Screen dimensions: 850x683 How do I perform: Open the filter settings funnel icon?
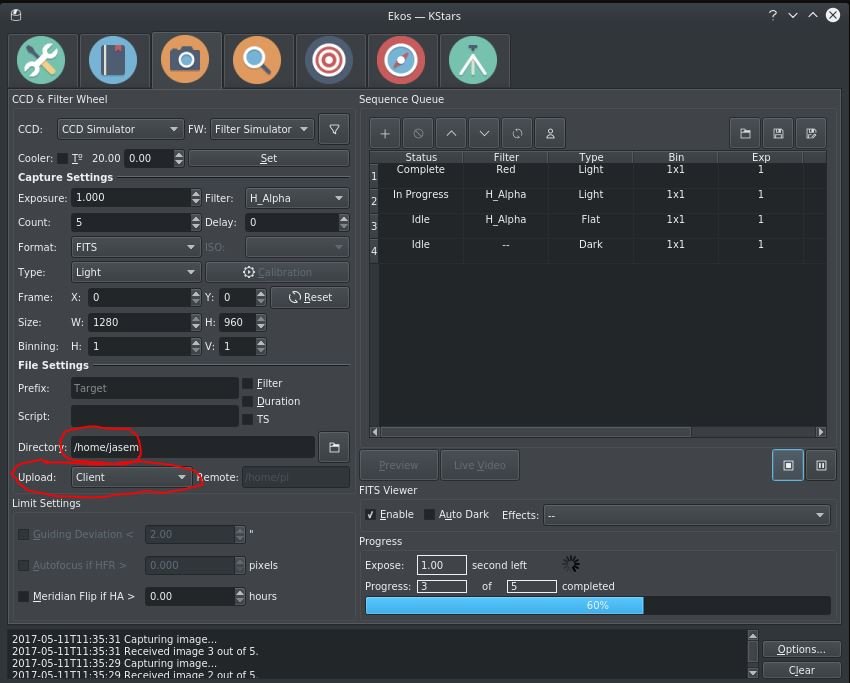(x=334, y=129)
